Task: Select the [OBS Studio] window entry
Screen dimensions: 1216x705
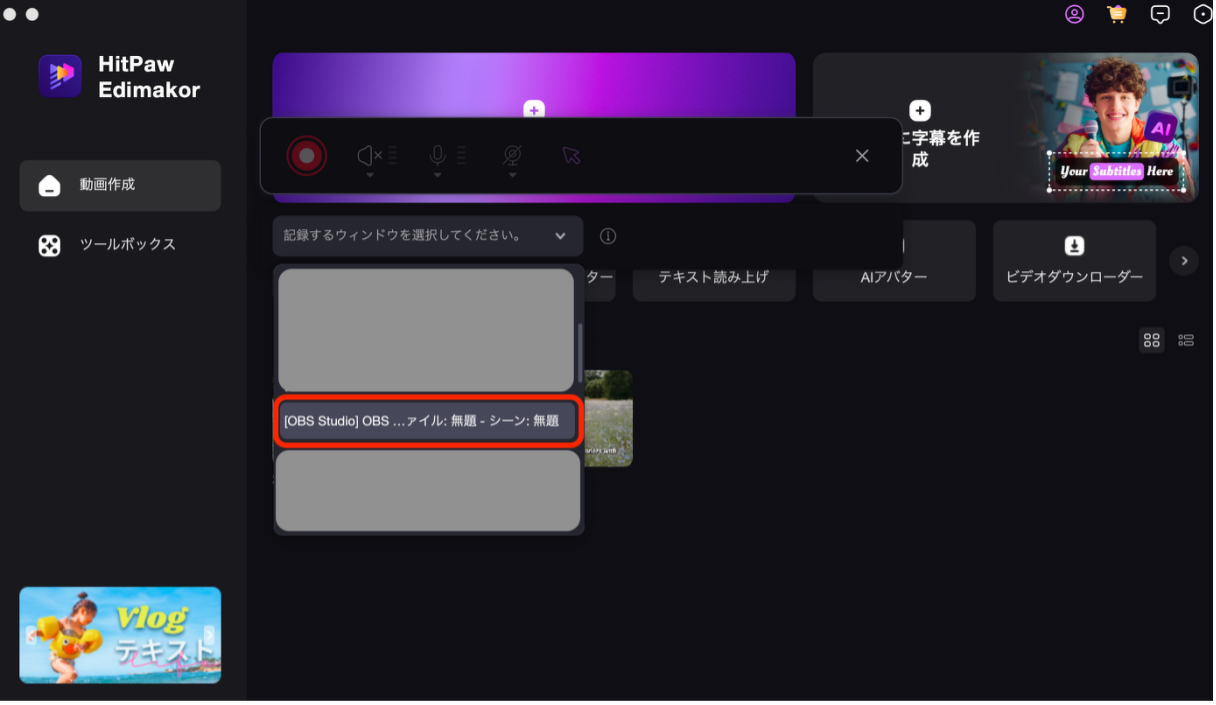Action: point(427,421)
